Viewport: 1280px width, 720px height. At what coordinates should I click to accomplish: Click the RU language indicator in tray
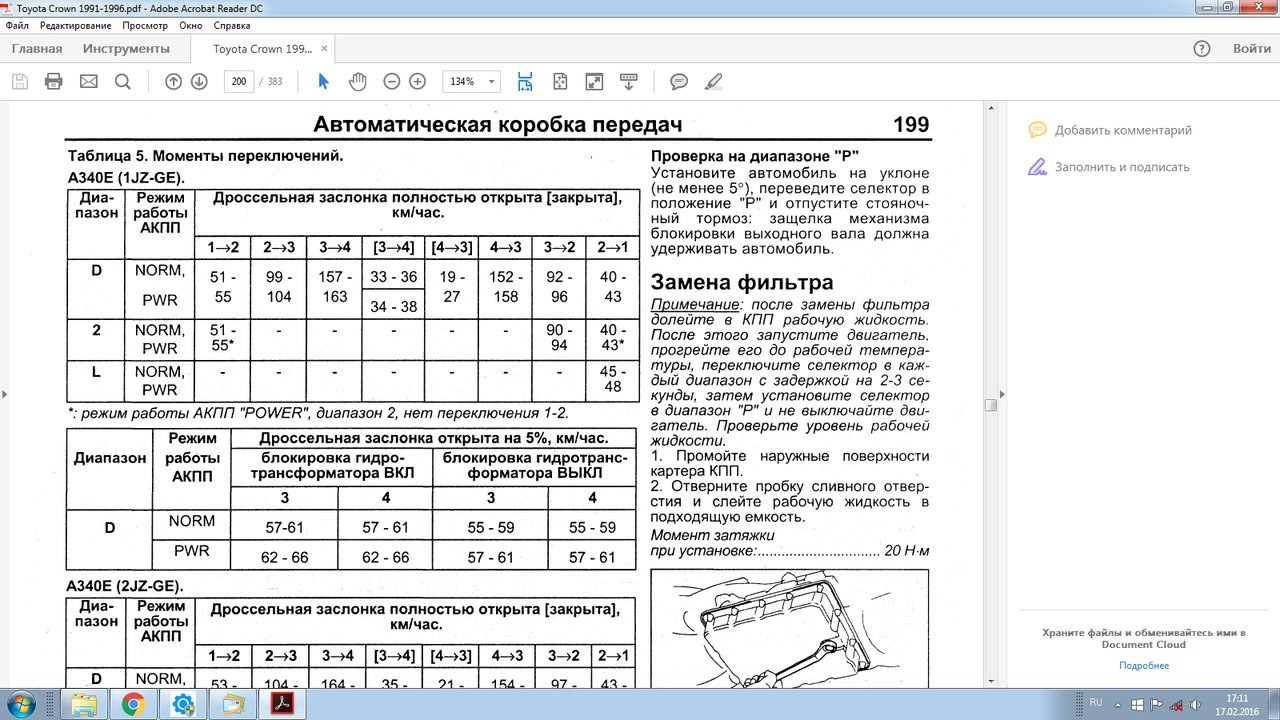tap(1095, 702)
